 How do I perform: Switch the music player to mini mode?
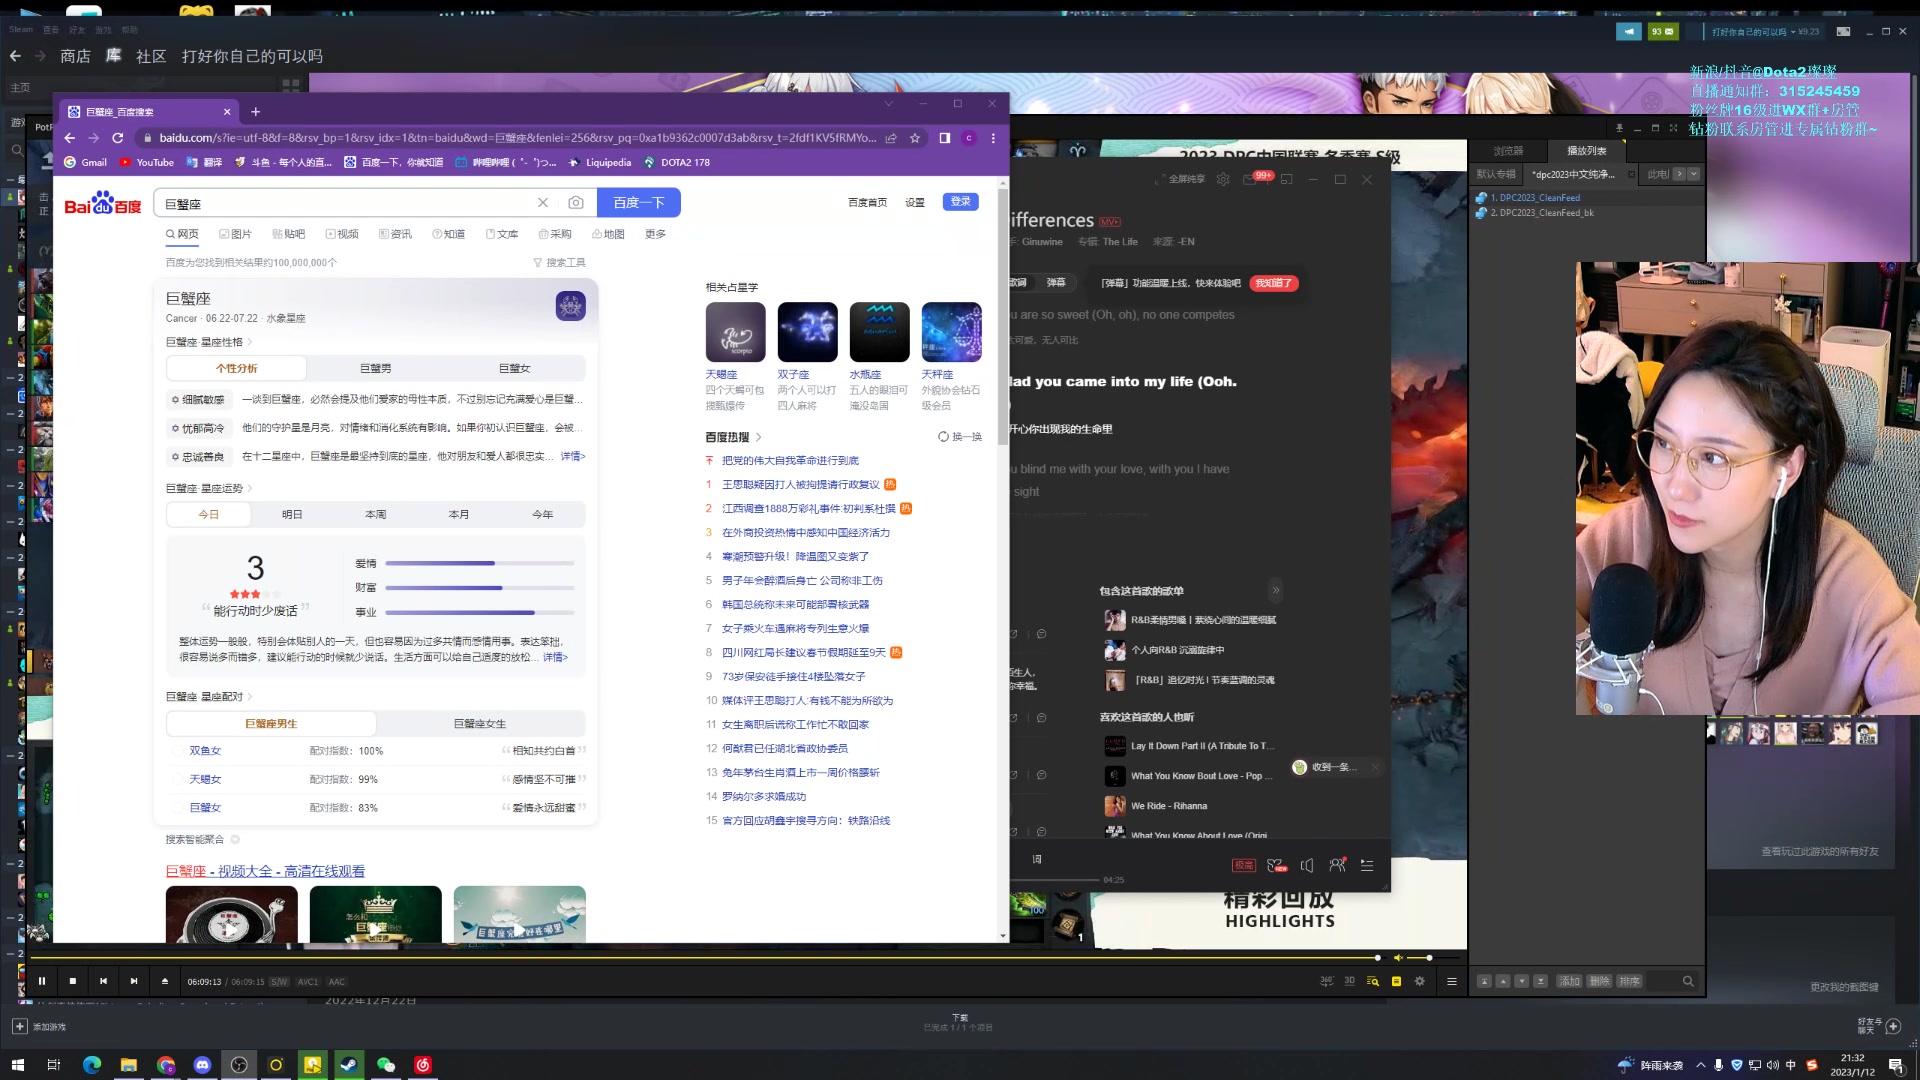coord(1287,179)
